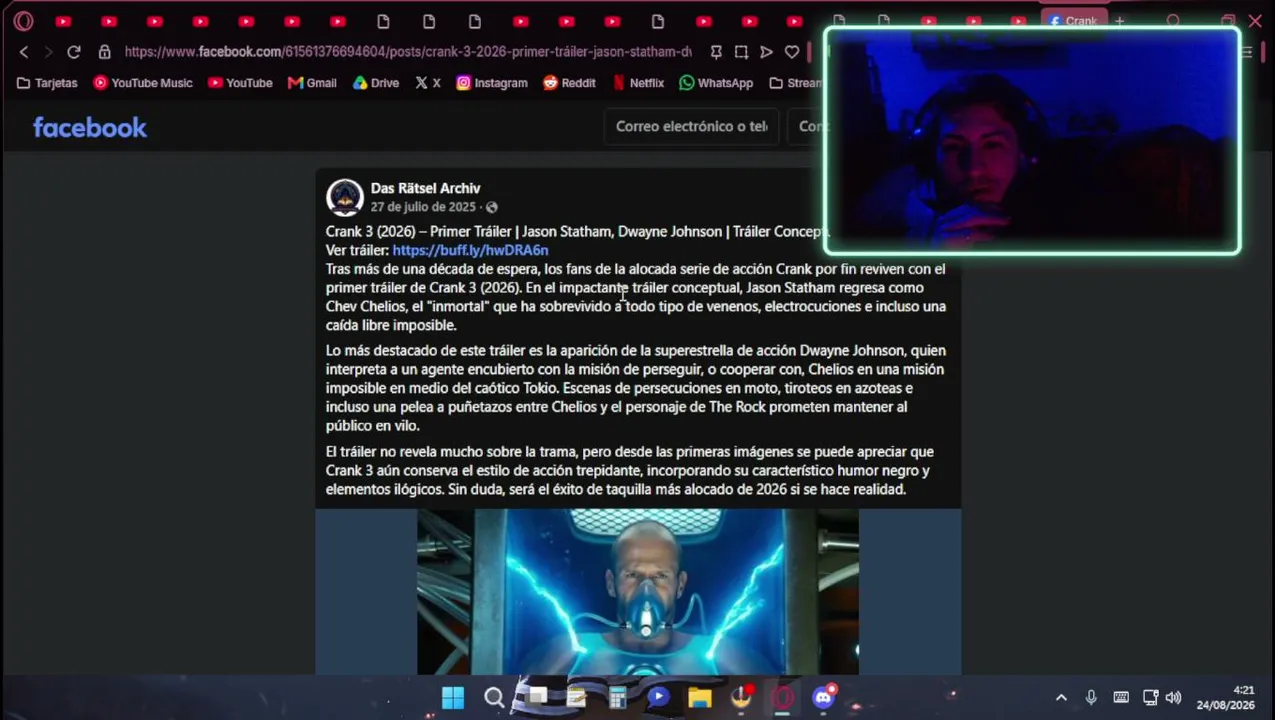Open the YouTube Music bookmark

(142, 83)
